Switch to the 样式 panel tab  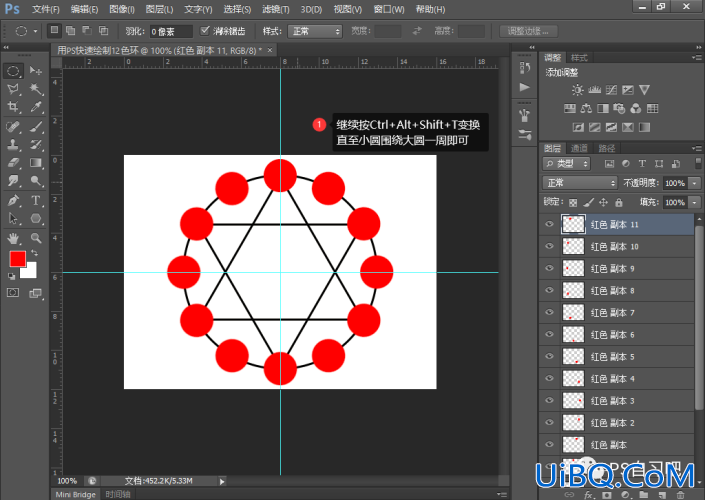(x=579, y=58)
